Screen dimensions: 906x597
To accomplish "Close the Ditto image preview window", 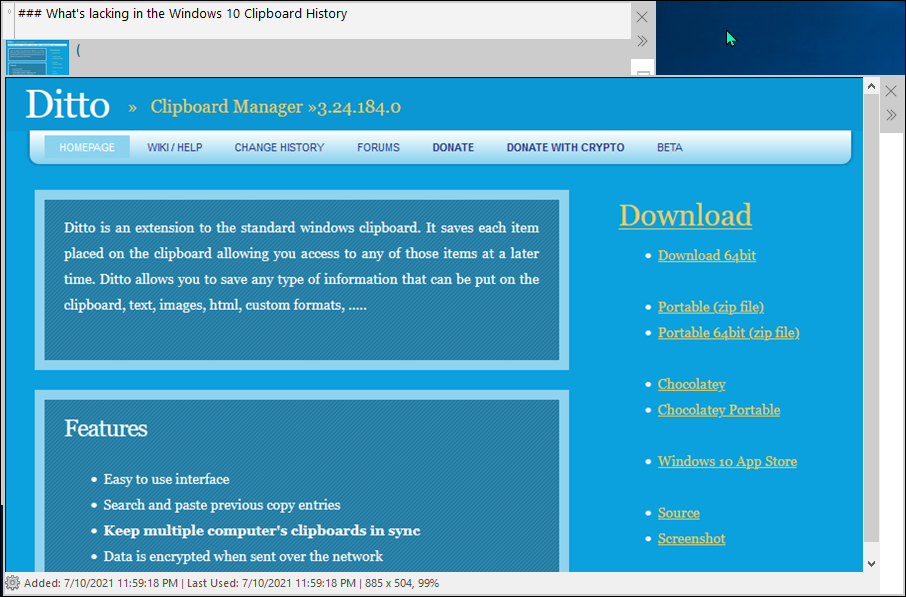I will point(891,91).
